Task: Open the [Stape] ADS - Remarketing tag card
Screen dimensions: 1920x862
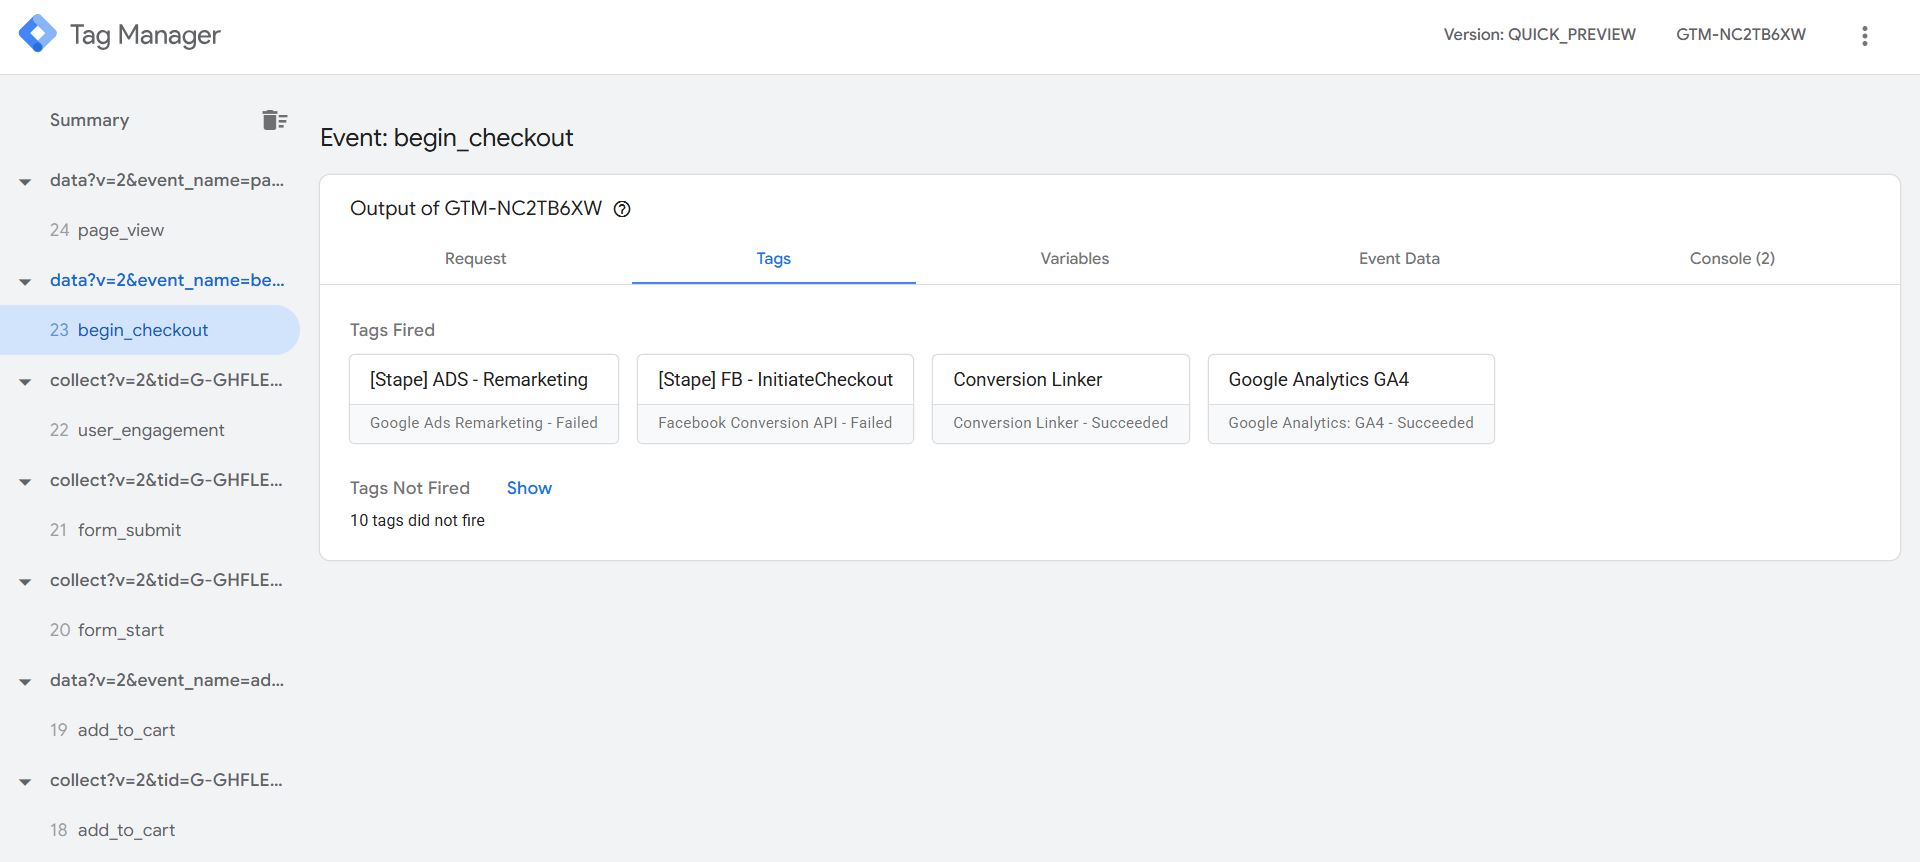Action: pyautogui.click(x=484, y=399)
